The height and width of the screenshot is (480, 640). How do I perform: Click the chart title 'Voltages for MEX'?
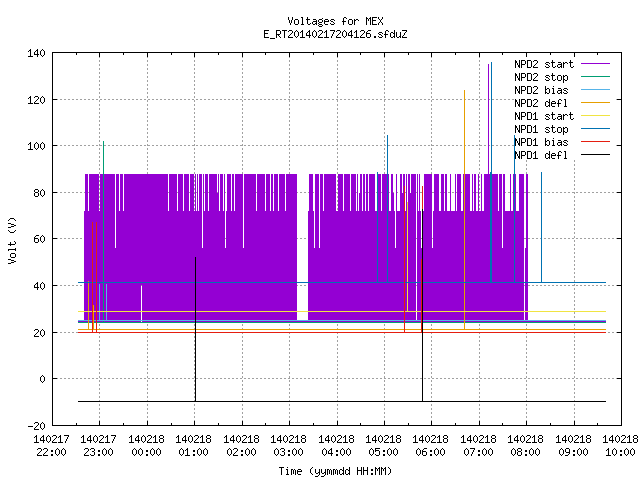(x=335, y=21)
